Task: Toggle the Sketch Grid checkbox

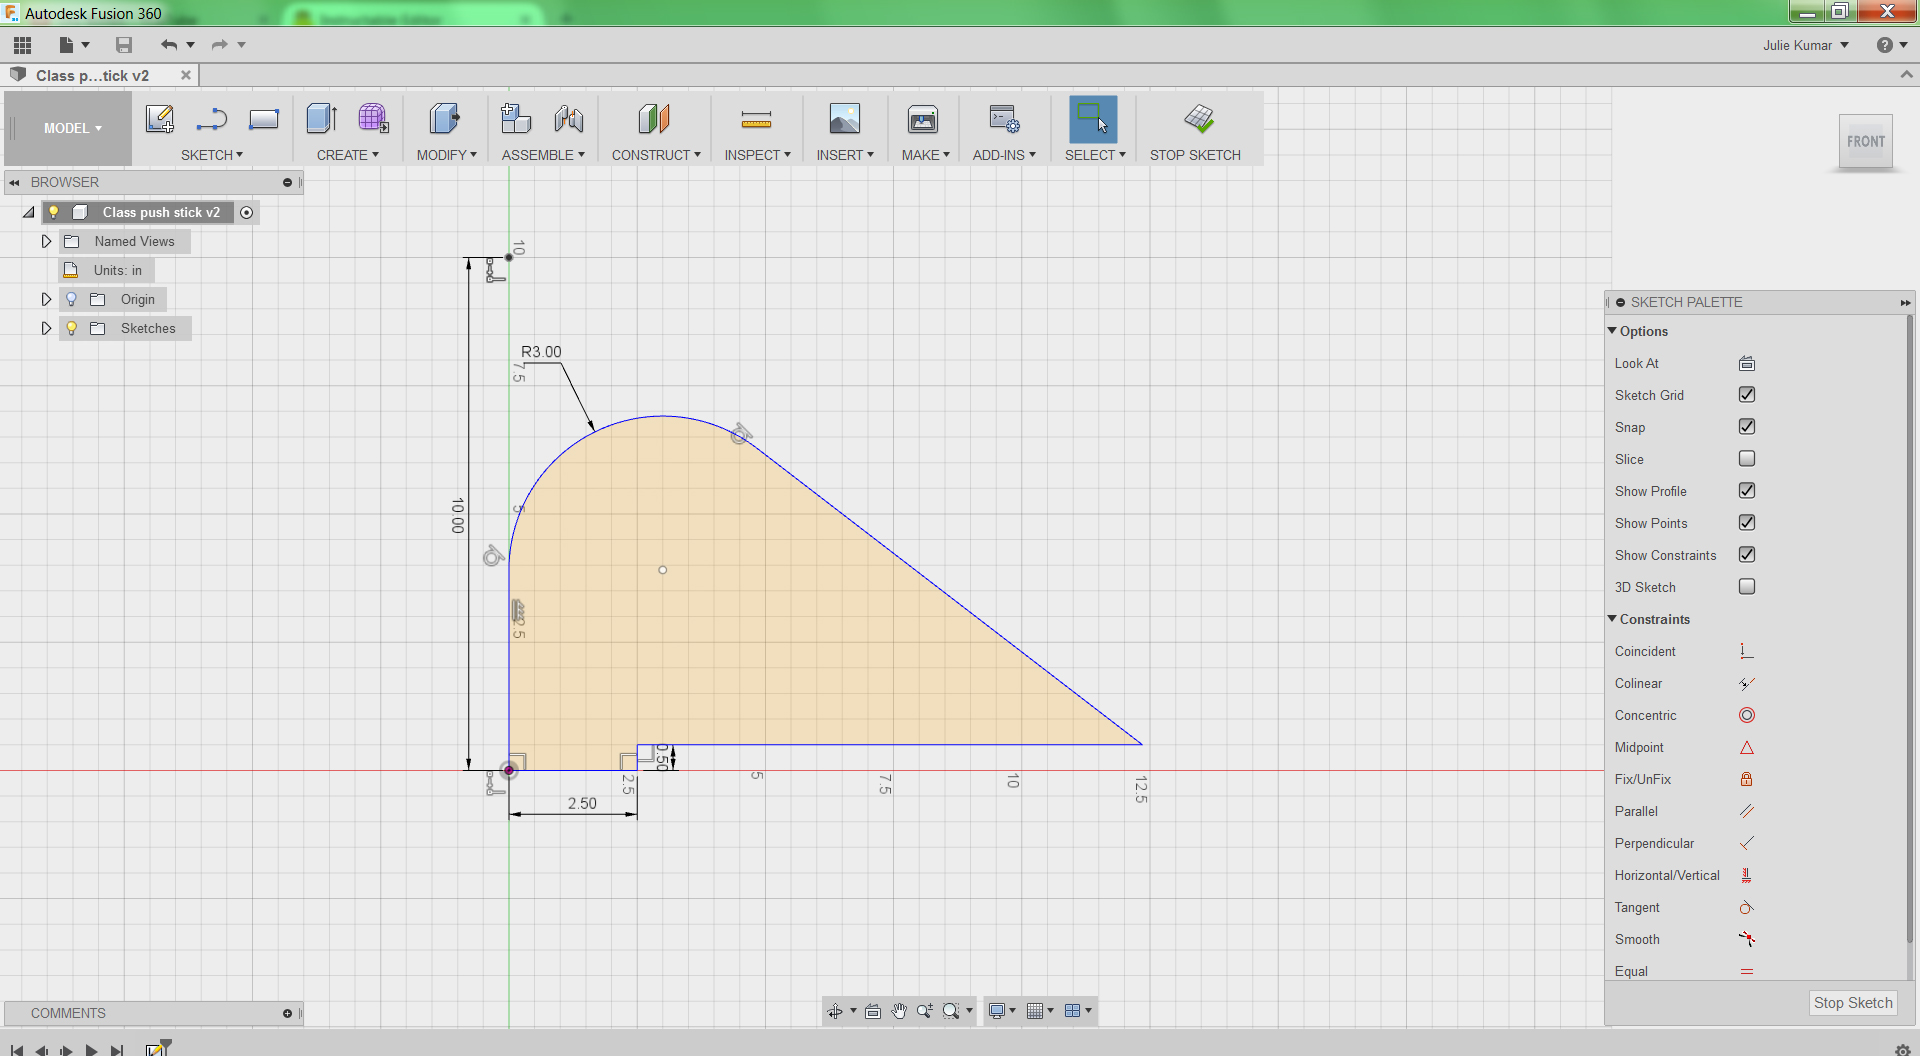Action: point(1747,395)
